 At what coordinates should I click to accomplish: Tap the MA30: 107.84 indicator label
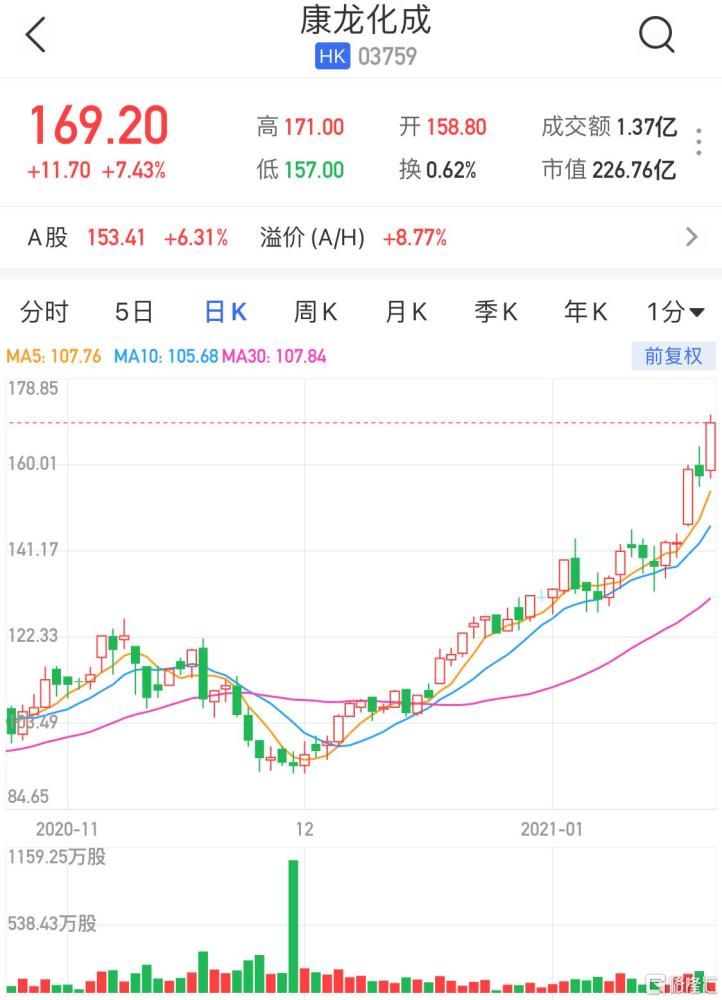tap(274, 356)
